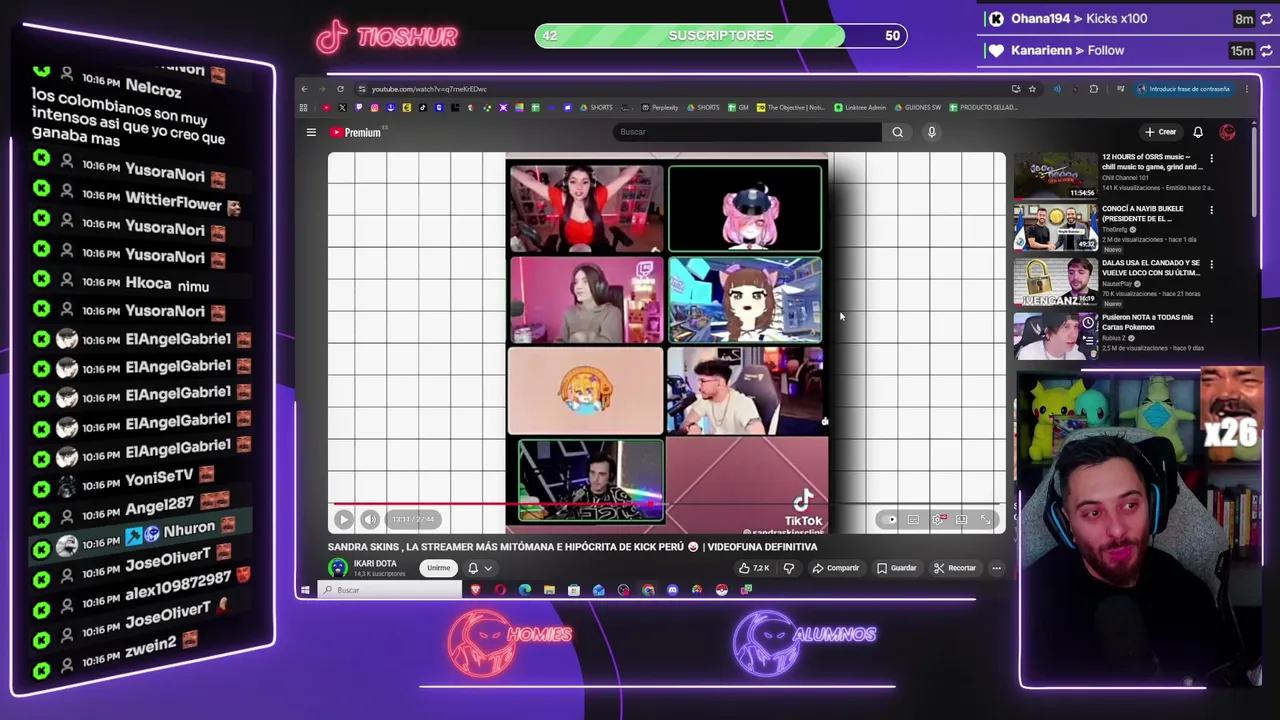Switch to theater mode in player

(x=962, y=519)
